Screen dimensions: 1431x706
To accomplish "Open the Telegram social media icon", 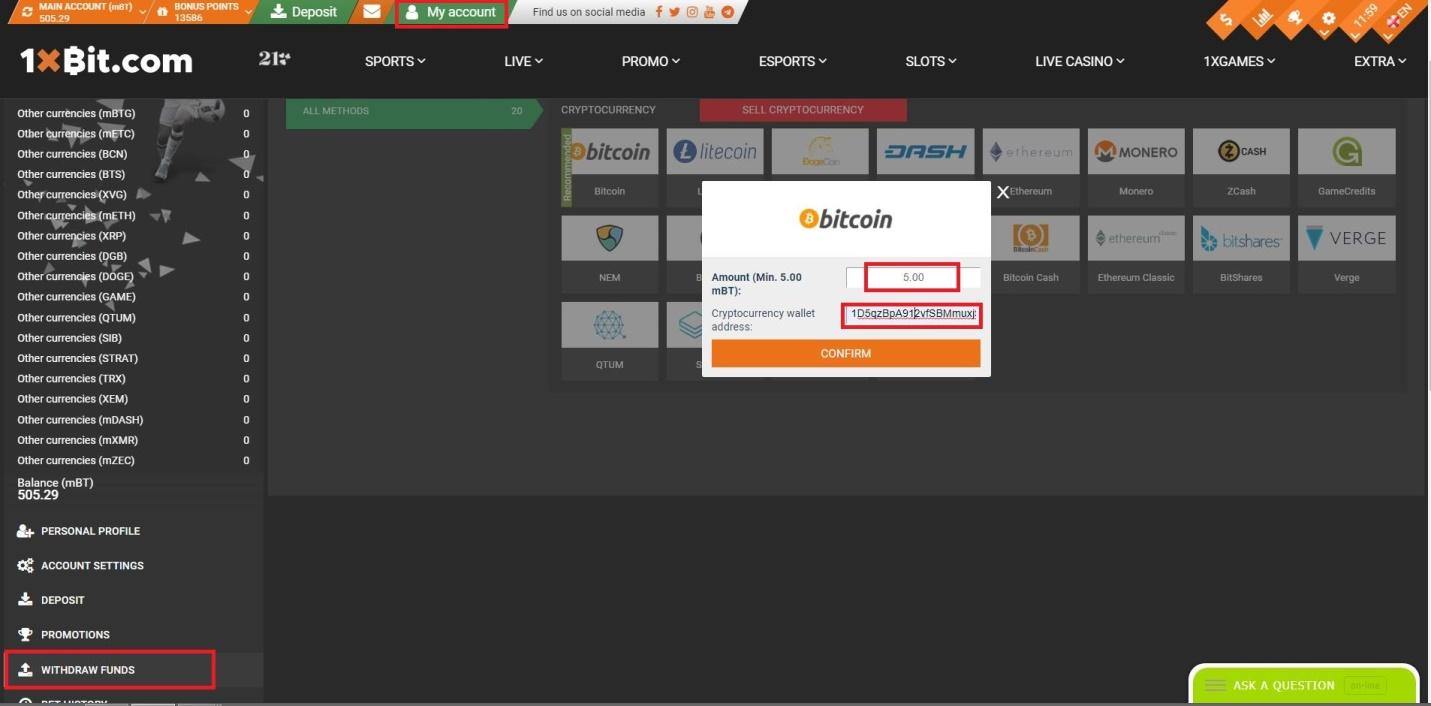I will pyautogui.click(x=727, y=12).
